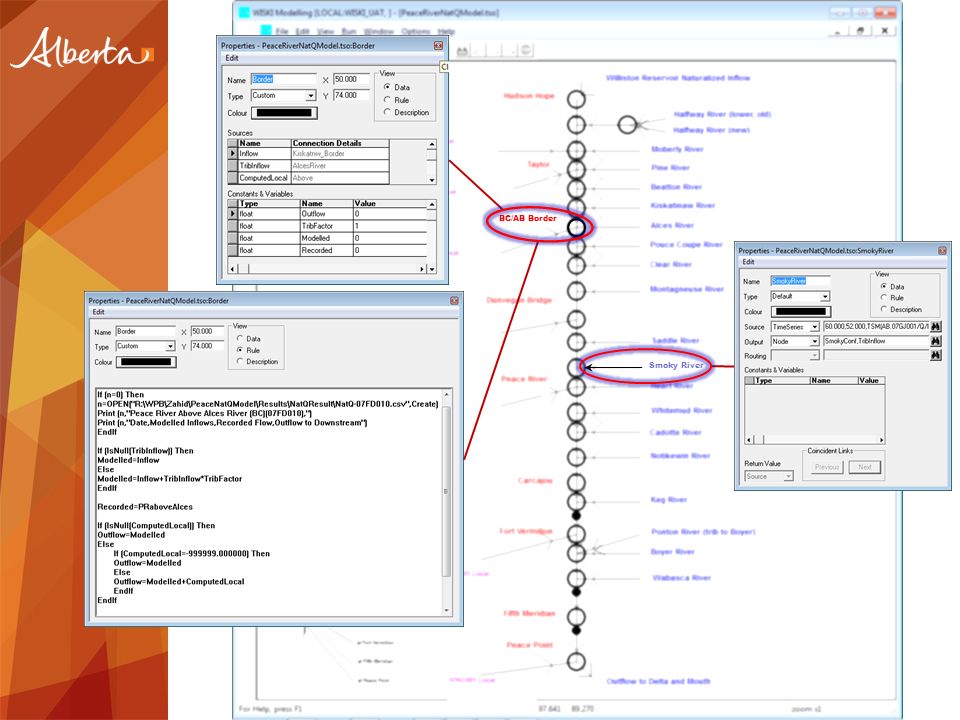
Task: Click binoculars icon beside SmokyRiver Source field
Action: point(936,326)
